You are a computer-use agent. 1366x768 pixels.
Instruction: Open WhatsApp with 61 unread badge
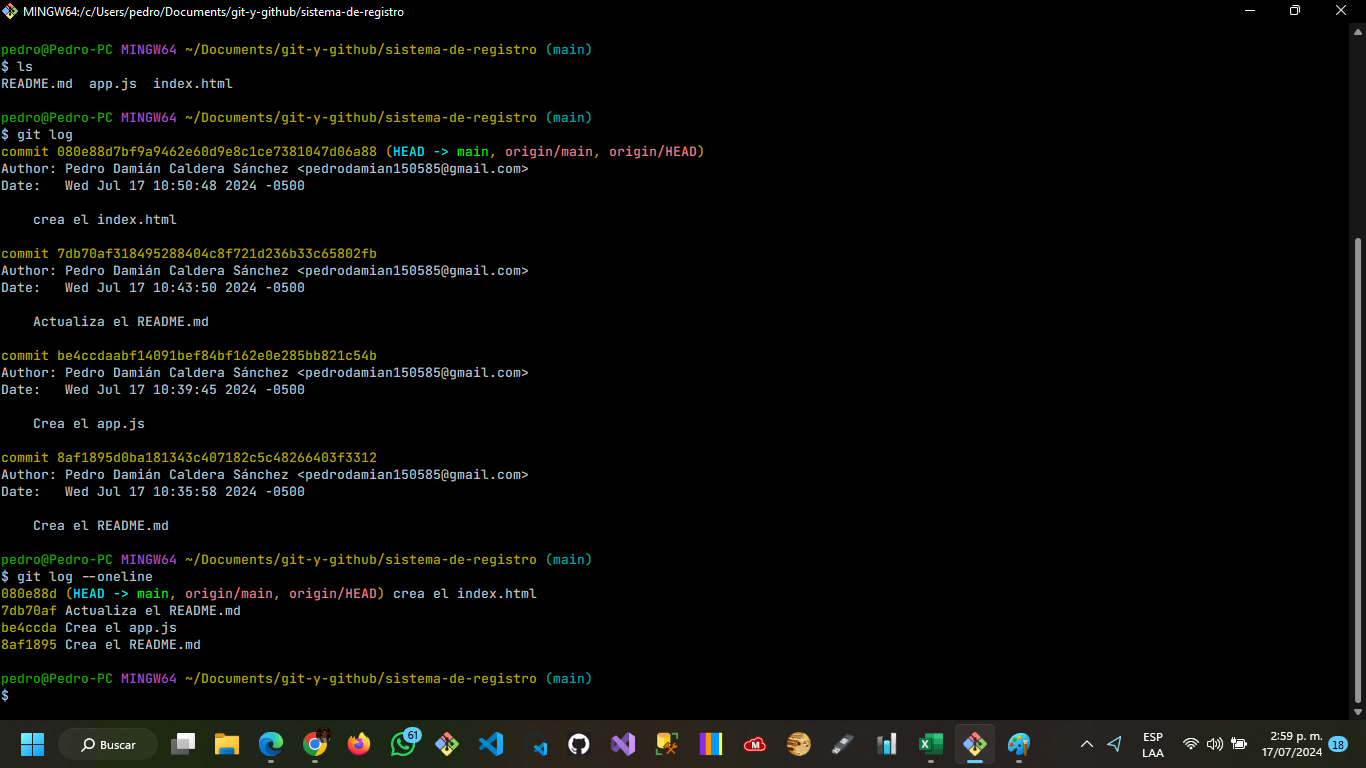(x=403, y=744)
